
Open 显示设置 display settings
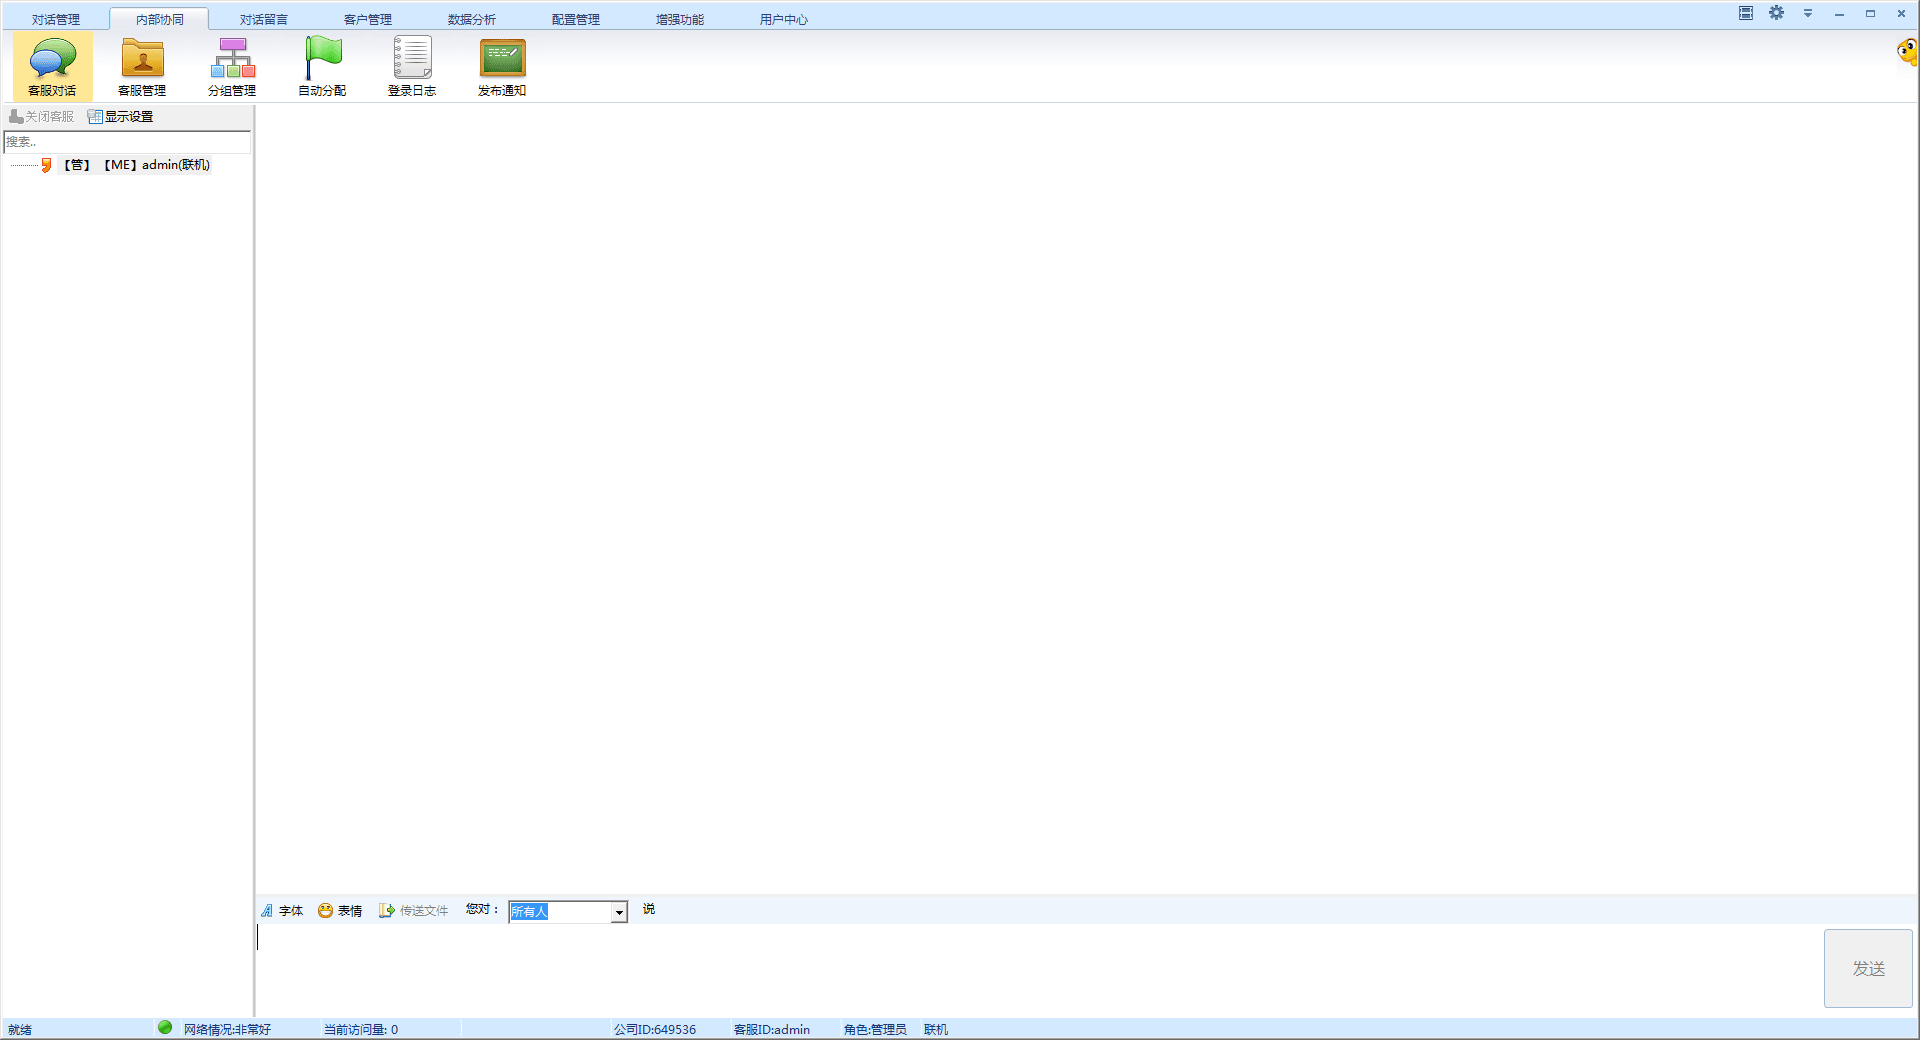pos(121,117)
